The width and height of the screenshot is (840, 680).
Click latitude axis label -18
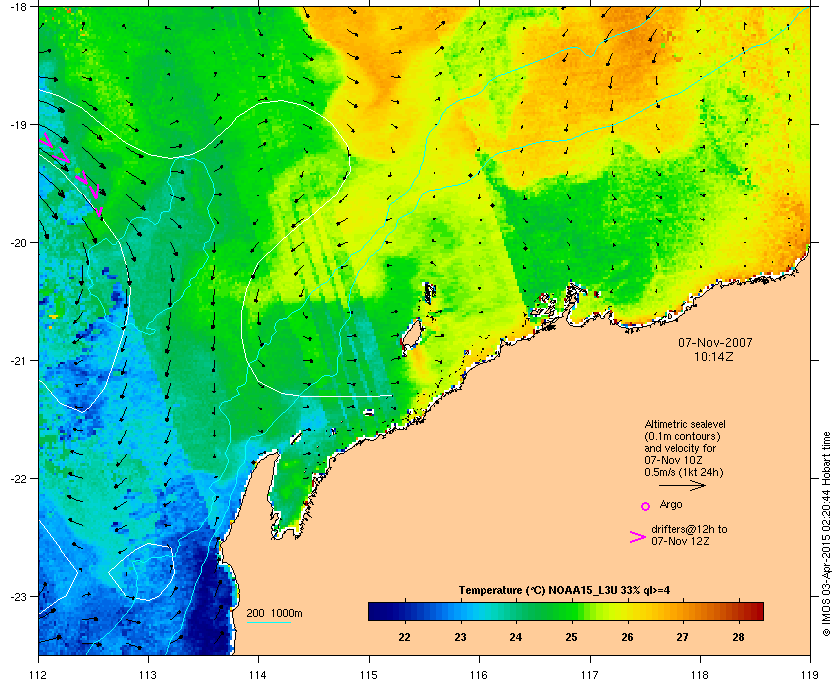[18, 7]
